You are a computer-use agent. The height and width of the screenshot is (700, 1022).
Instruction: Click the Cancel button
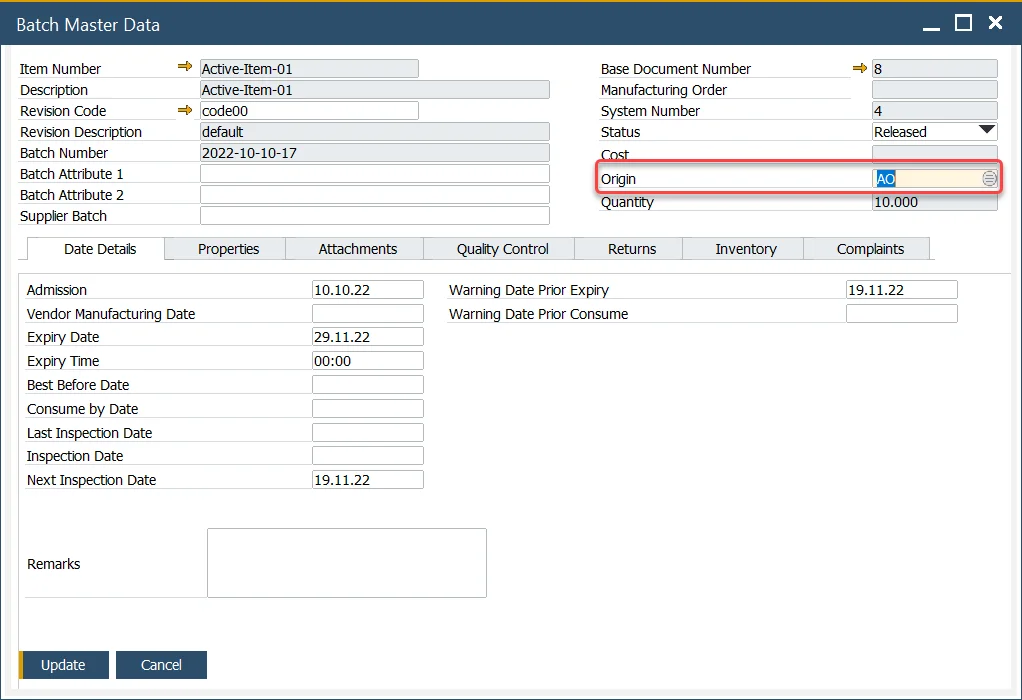(161, 664)
